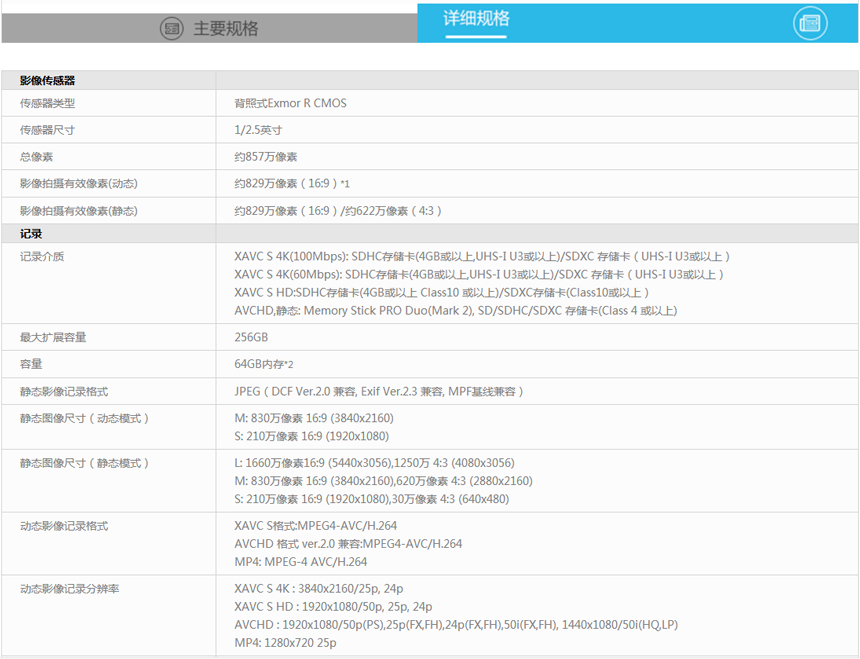Select the 记录介质 label
This screenshot has width=860, height=659.
42,257
